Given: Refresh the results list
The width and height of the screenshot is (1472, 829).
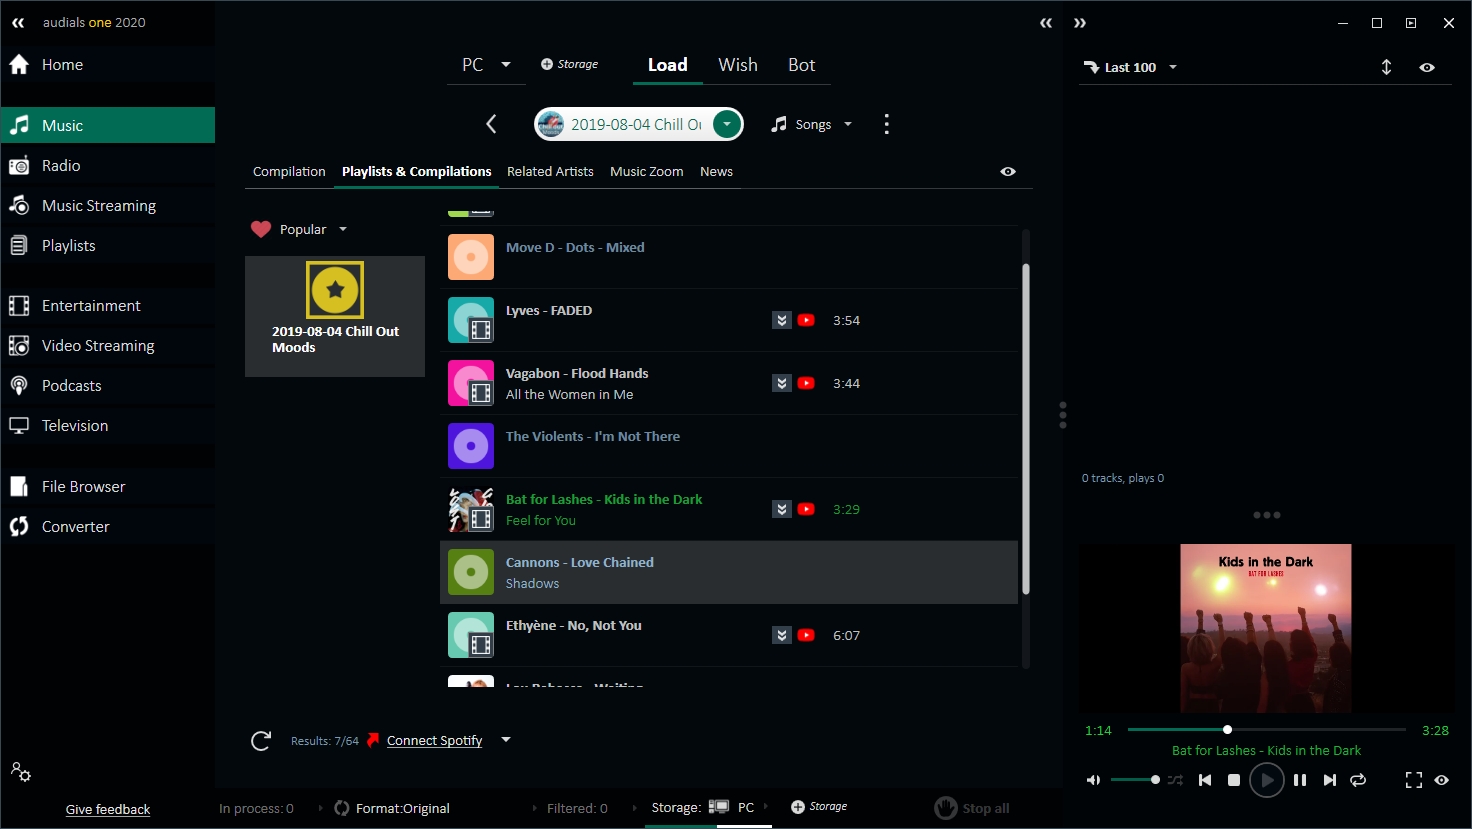Looking at the screenshot, I should pos(261,740).
